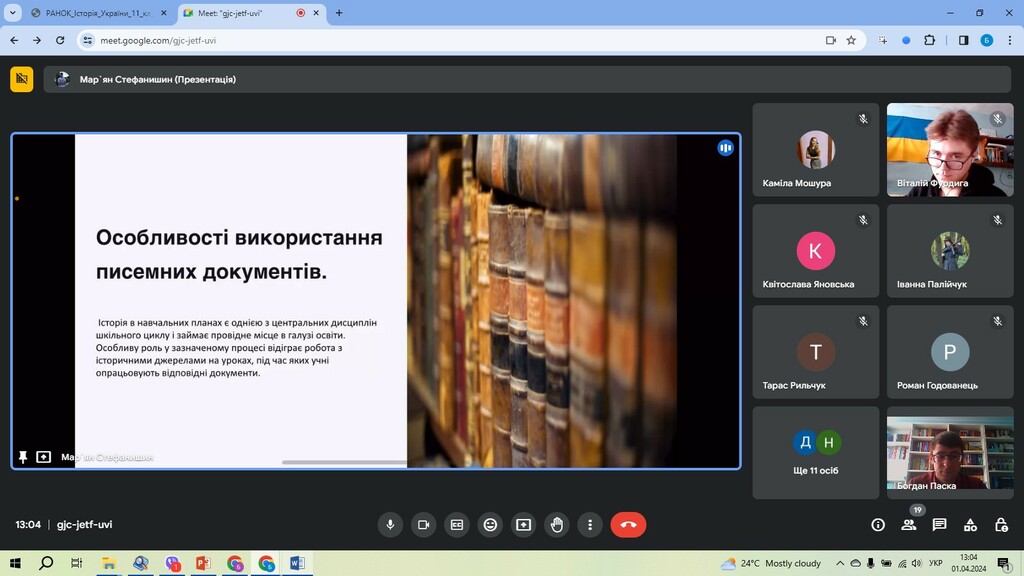Open the Chrome tab search dropdown
Image resolution: width=1024 pixels, height=576 pixels.
click(x=13, y=13)
